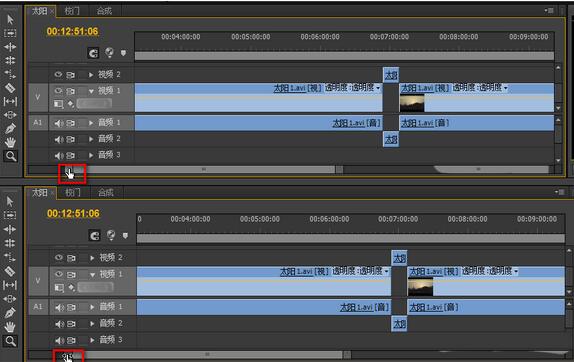Toggle 视频 1 eye visibility in lower timeline
The width and height of the screenshot is (574, 362).
pyautogui.click(x=59, y=274)
